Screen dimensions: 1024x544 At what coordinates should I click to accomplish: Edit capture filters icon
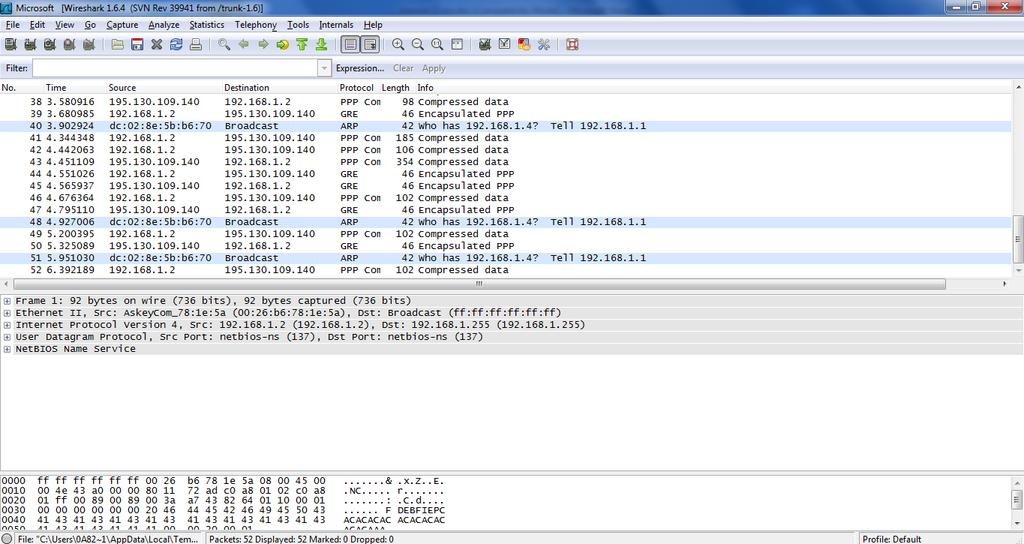(x=485, y=44)
